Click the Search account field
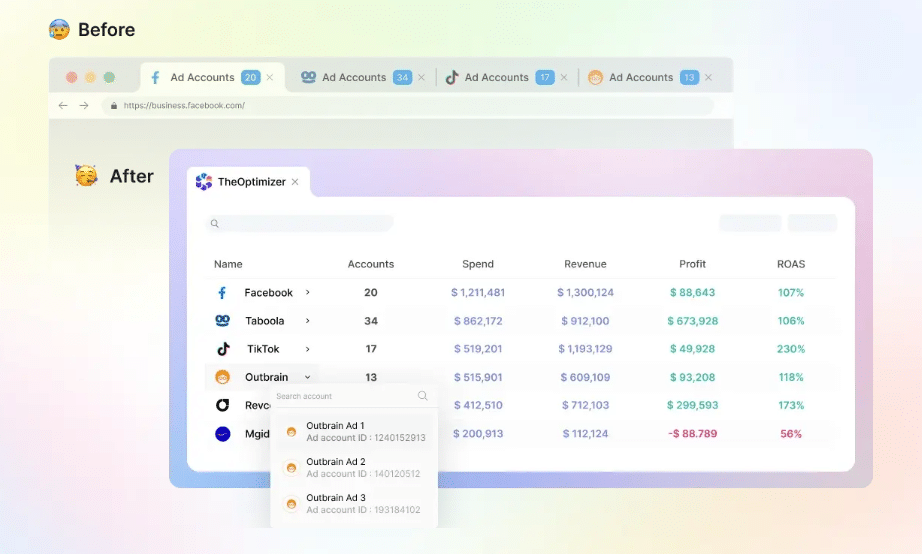Viewport: 922px width, 554px height. click(353, 396)
